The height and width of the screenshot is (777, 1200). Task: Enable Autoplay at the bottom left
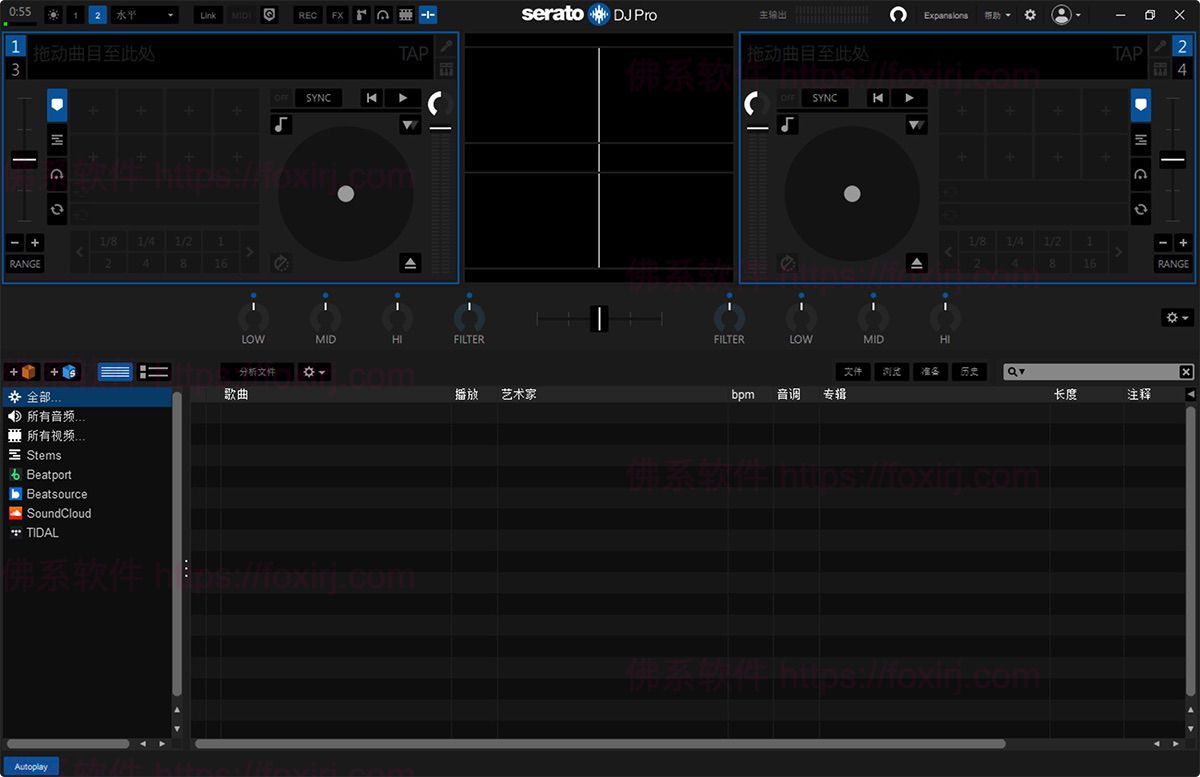click(30, 766)
